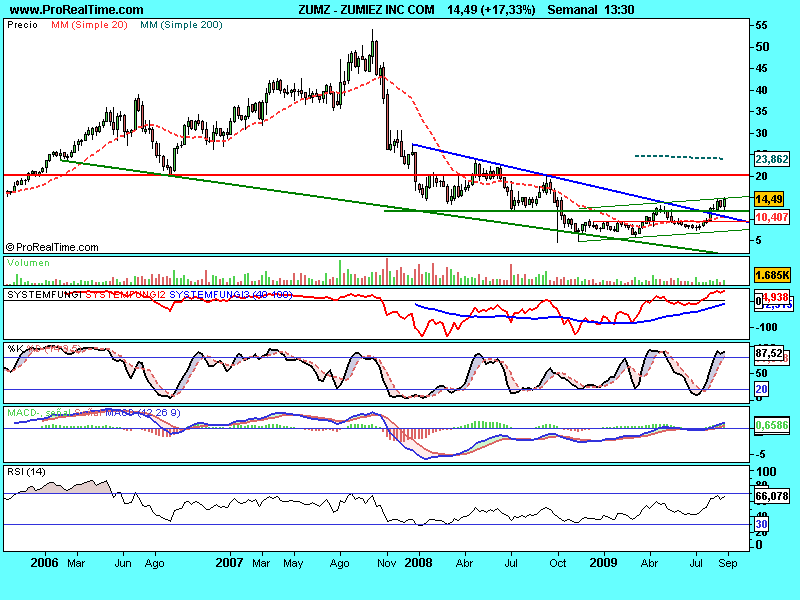Select the Semanal timeframe label
Image resolution: width=800 pixels, height=600 pixels.
572,10
